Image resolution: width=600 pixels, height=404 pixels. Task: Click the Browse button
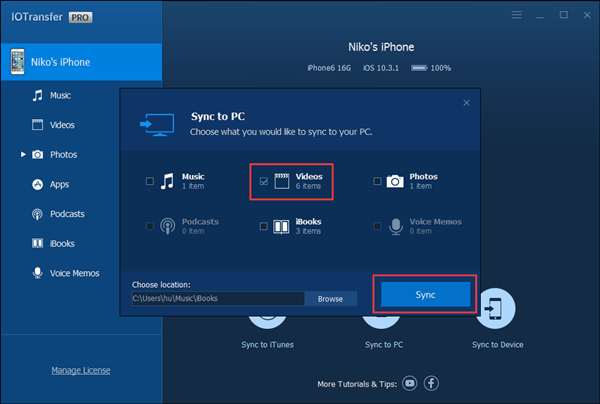[329, 298]
